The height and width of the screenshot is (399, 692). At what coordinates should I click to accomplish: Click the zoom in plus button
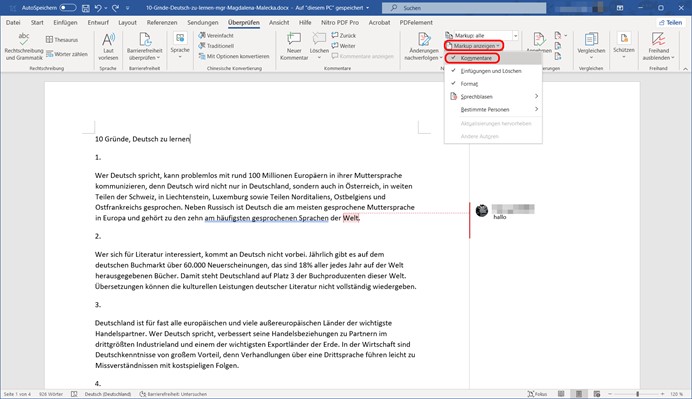[x=662, y=394]
